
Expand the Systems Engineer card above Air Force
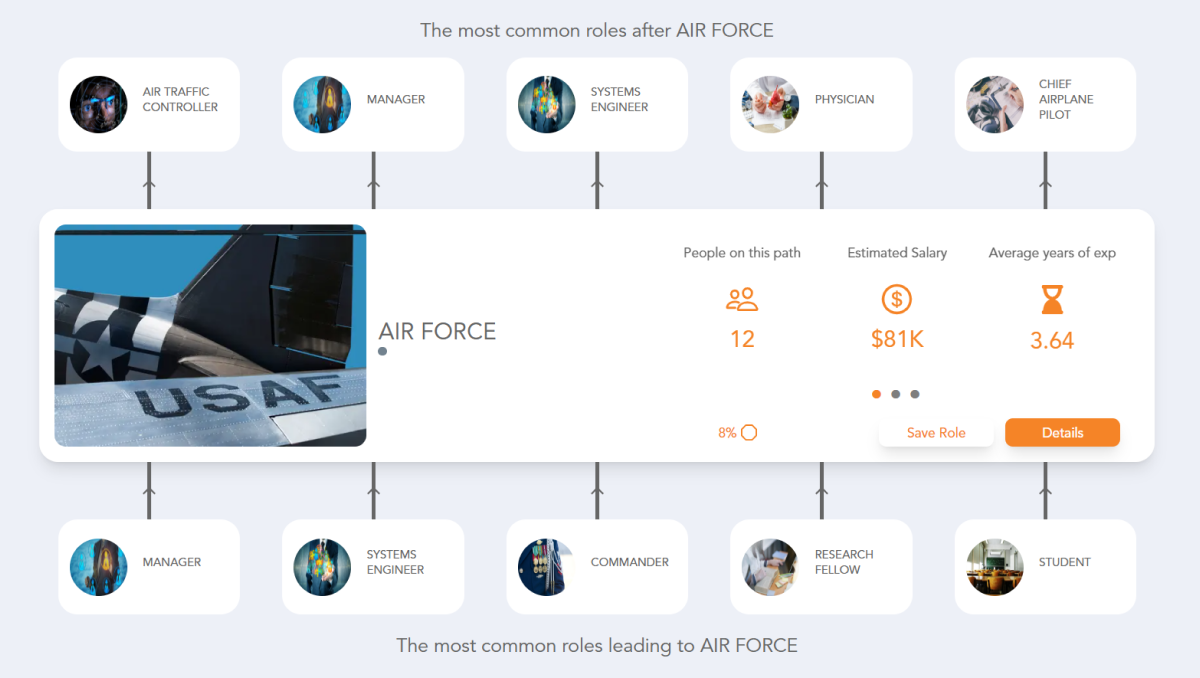click(x=597, y=104)
